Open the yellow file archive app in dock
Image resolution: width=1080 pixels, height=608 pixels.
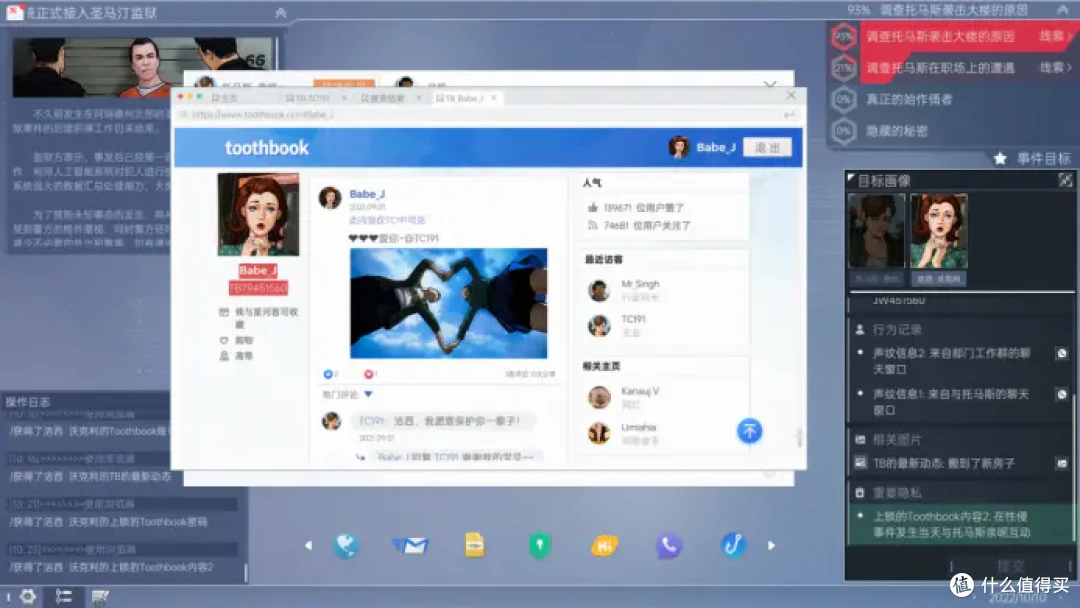coord(475,545)
